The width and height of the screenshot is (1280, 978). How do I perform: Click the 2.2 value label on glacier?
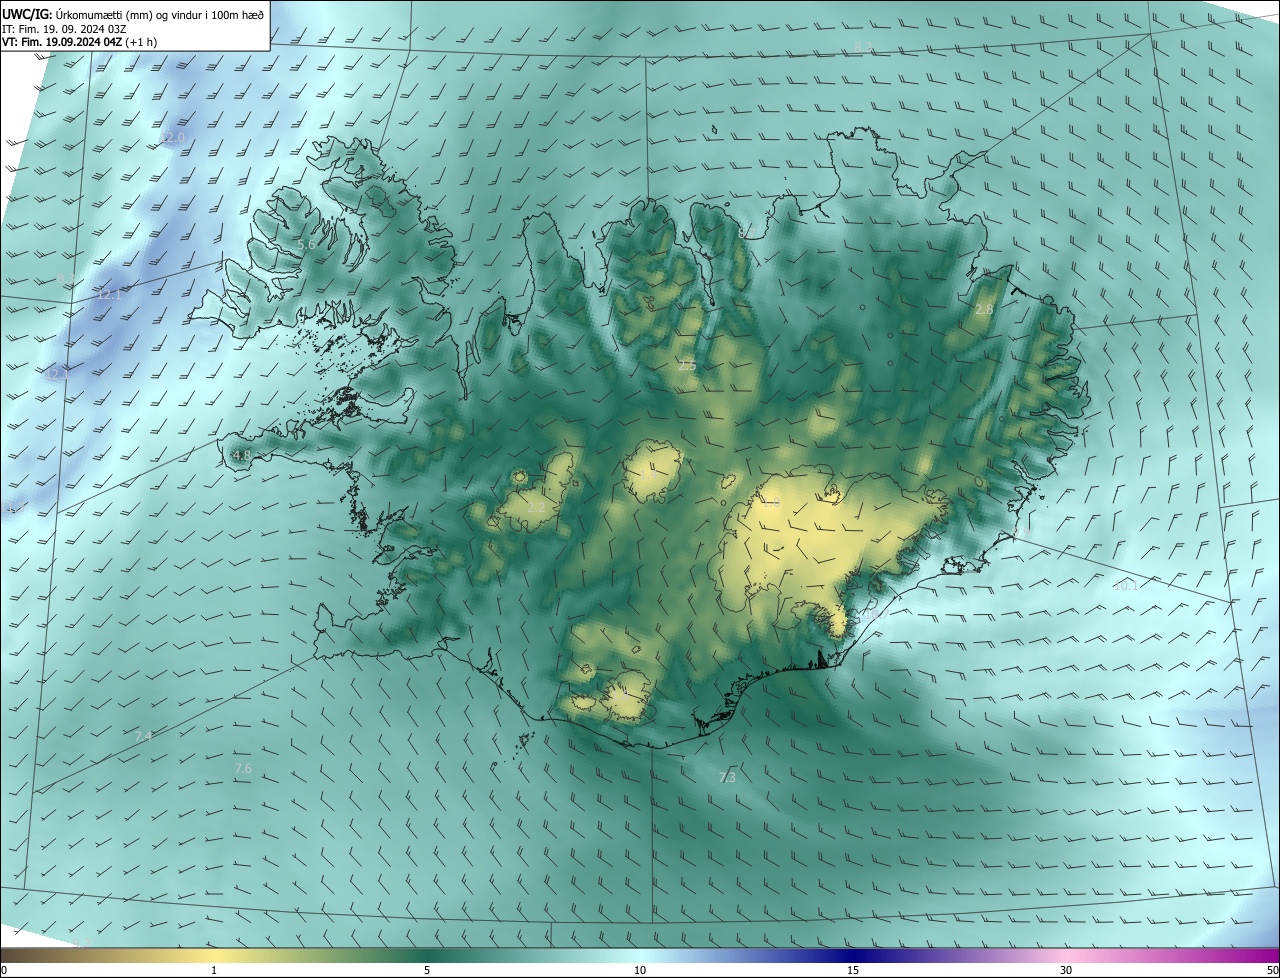(536, 507)
